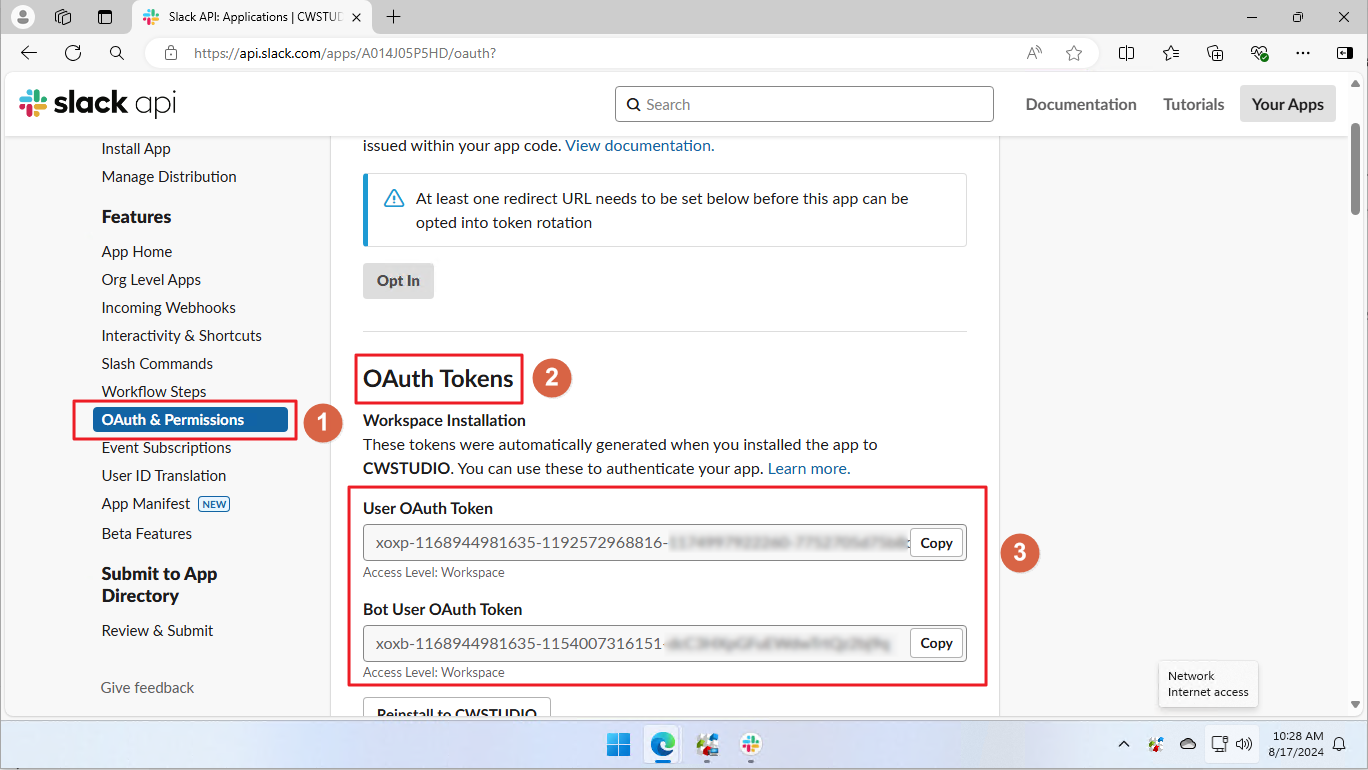
Task: Open the volume tray icon
Action: [x=1244, y=744]
